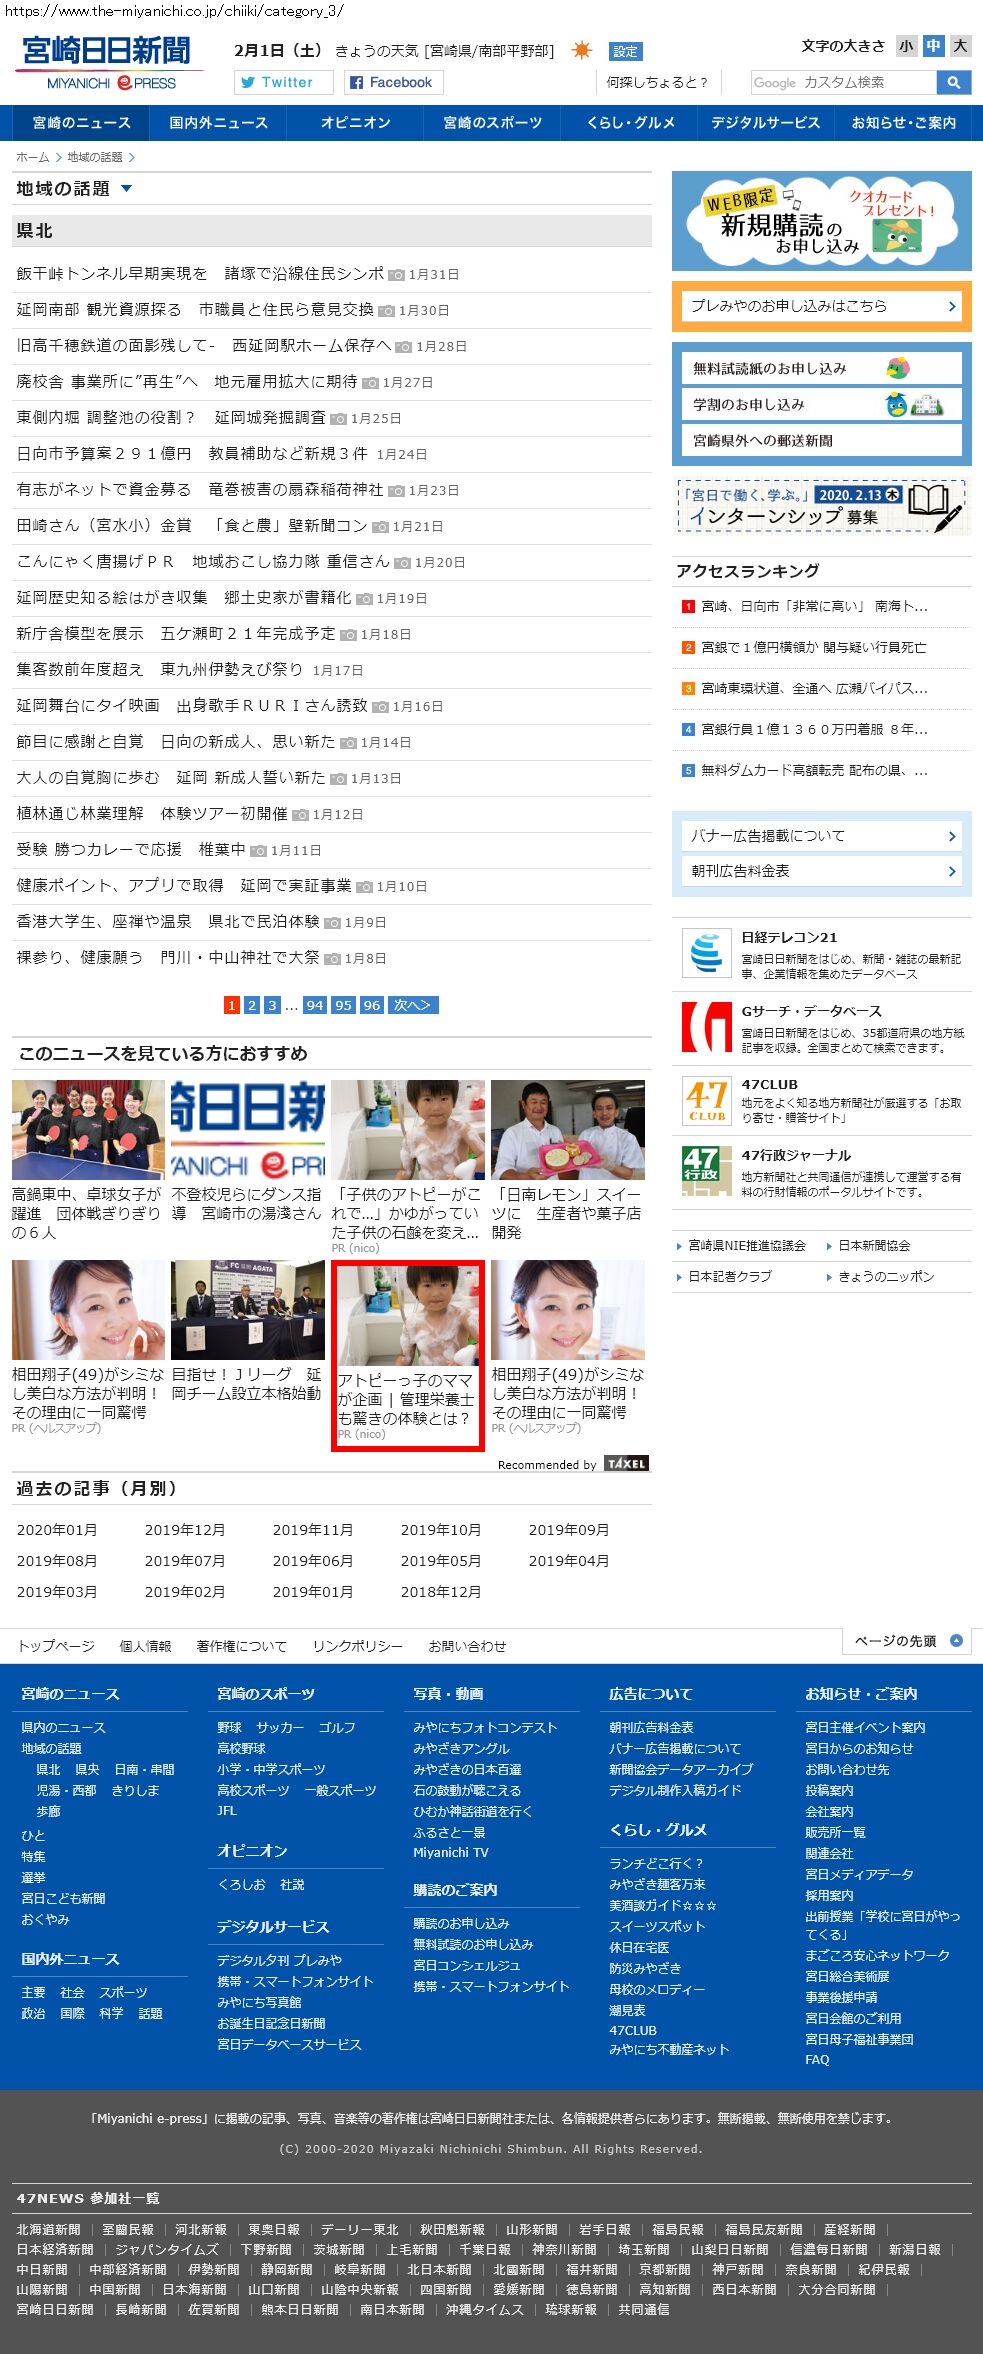Open アトピーっ子のママが企画 ad thumbnail
Viewport: 983px width, 2354px height.
click(408, 1315)
